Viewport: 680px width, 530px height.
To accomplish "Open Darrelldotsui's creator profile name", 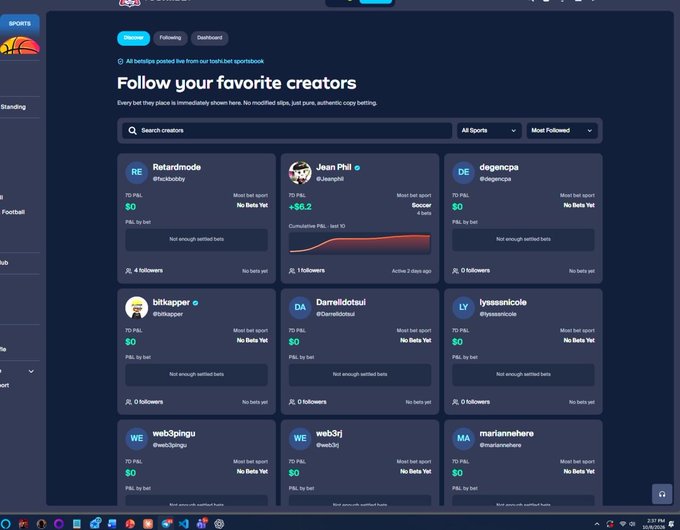I will (x=340, y=302).
